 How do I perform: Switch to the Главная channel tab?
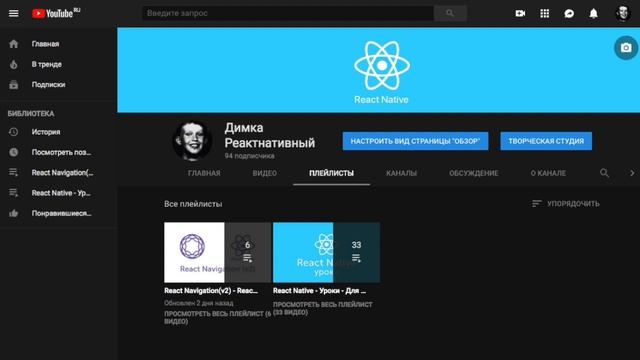point(204,173)
